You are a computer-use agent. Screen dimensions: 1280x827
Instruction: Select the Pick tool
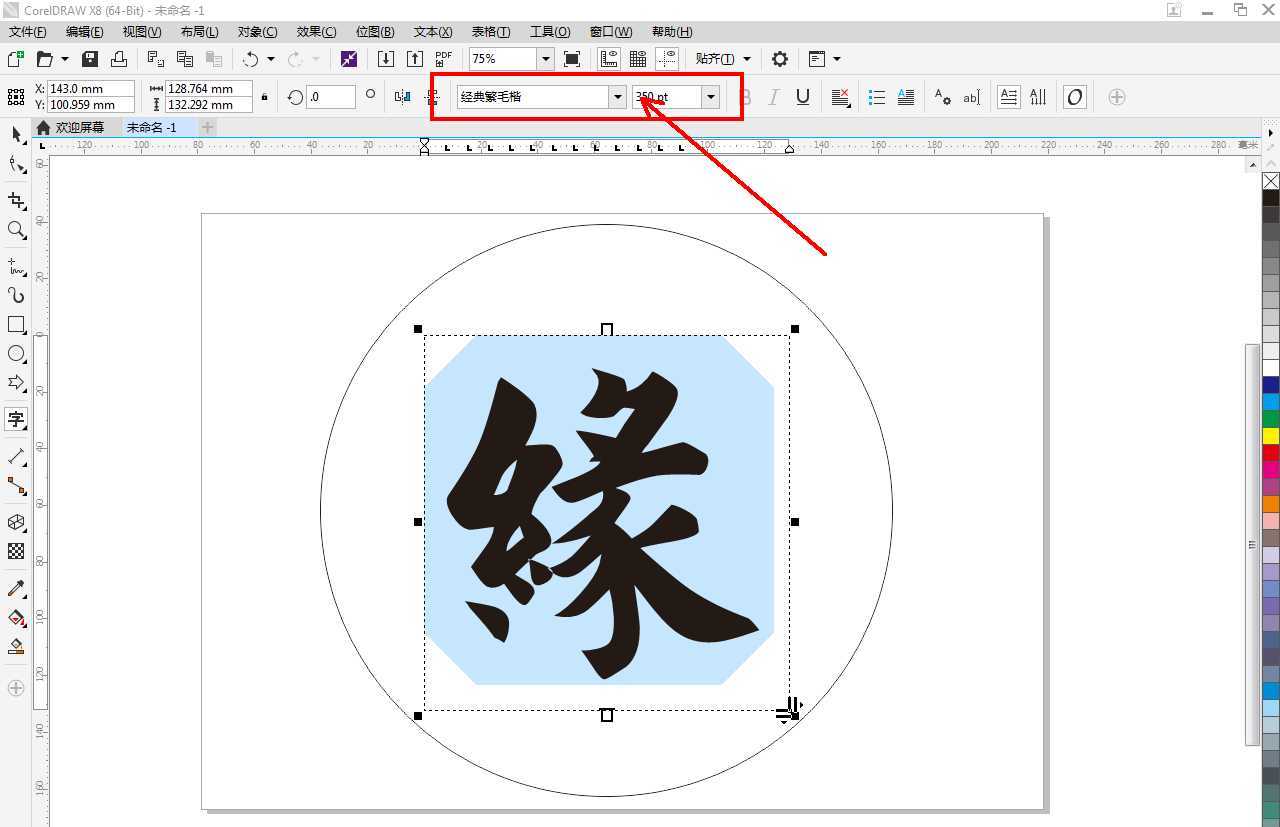15,134
